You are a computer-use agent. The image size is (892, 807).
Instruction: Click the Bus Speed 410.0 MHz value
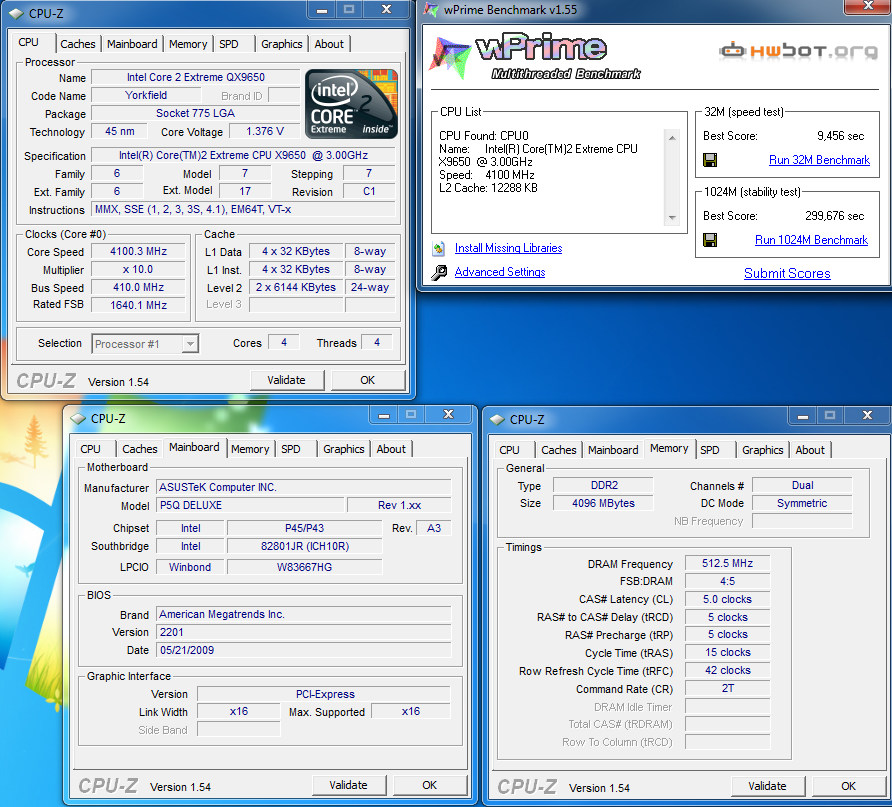click(x=138, y=288)
